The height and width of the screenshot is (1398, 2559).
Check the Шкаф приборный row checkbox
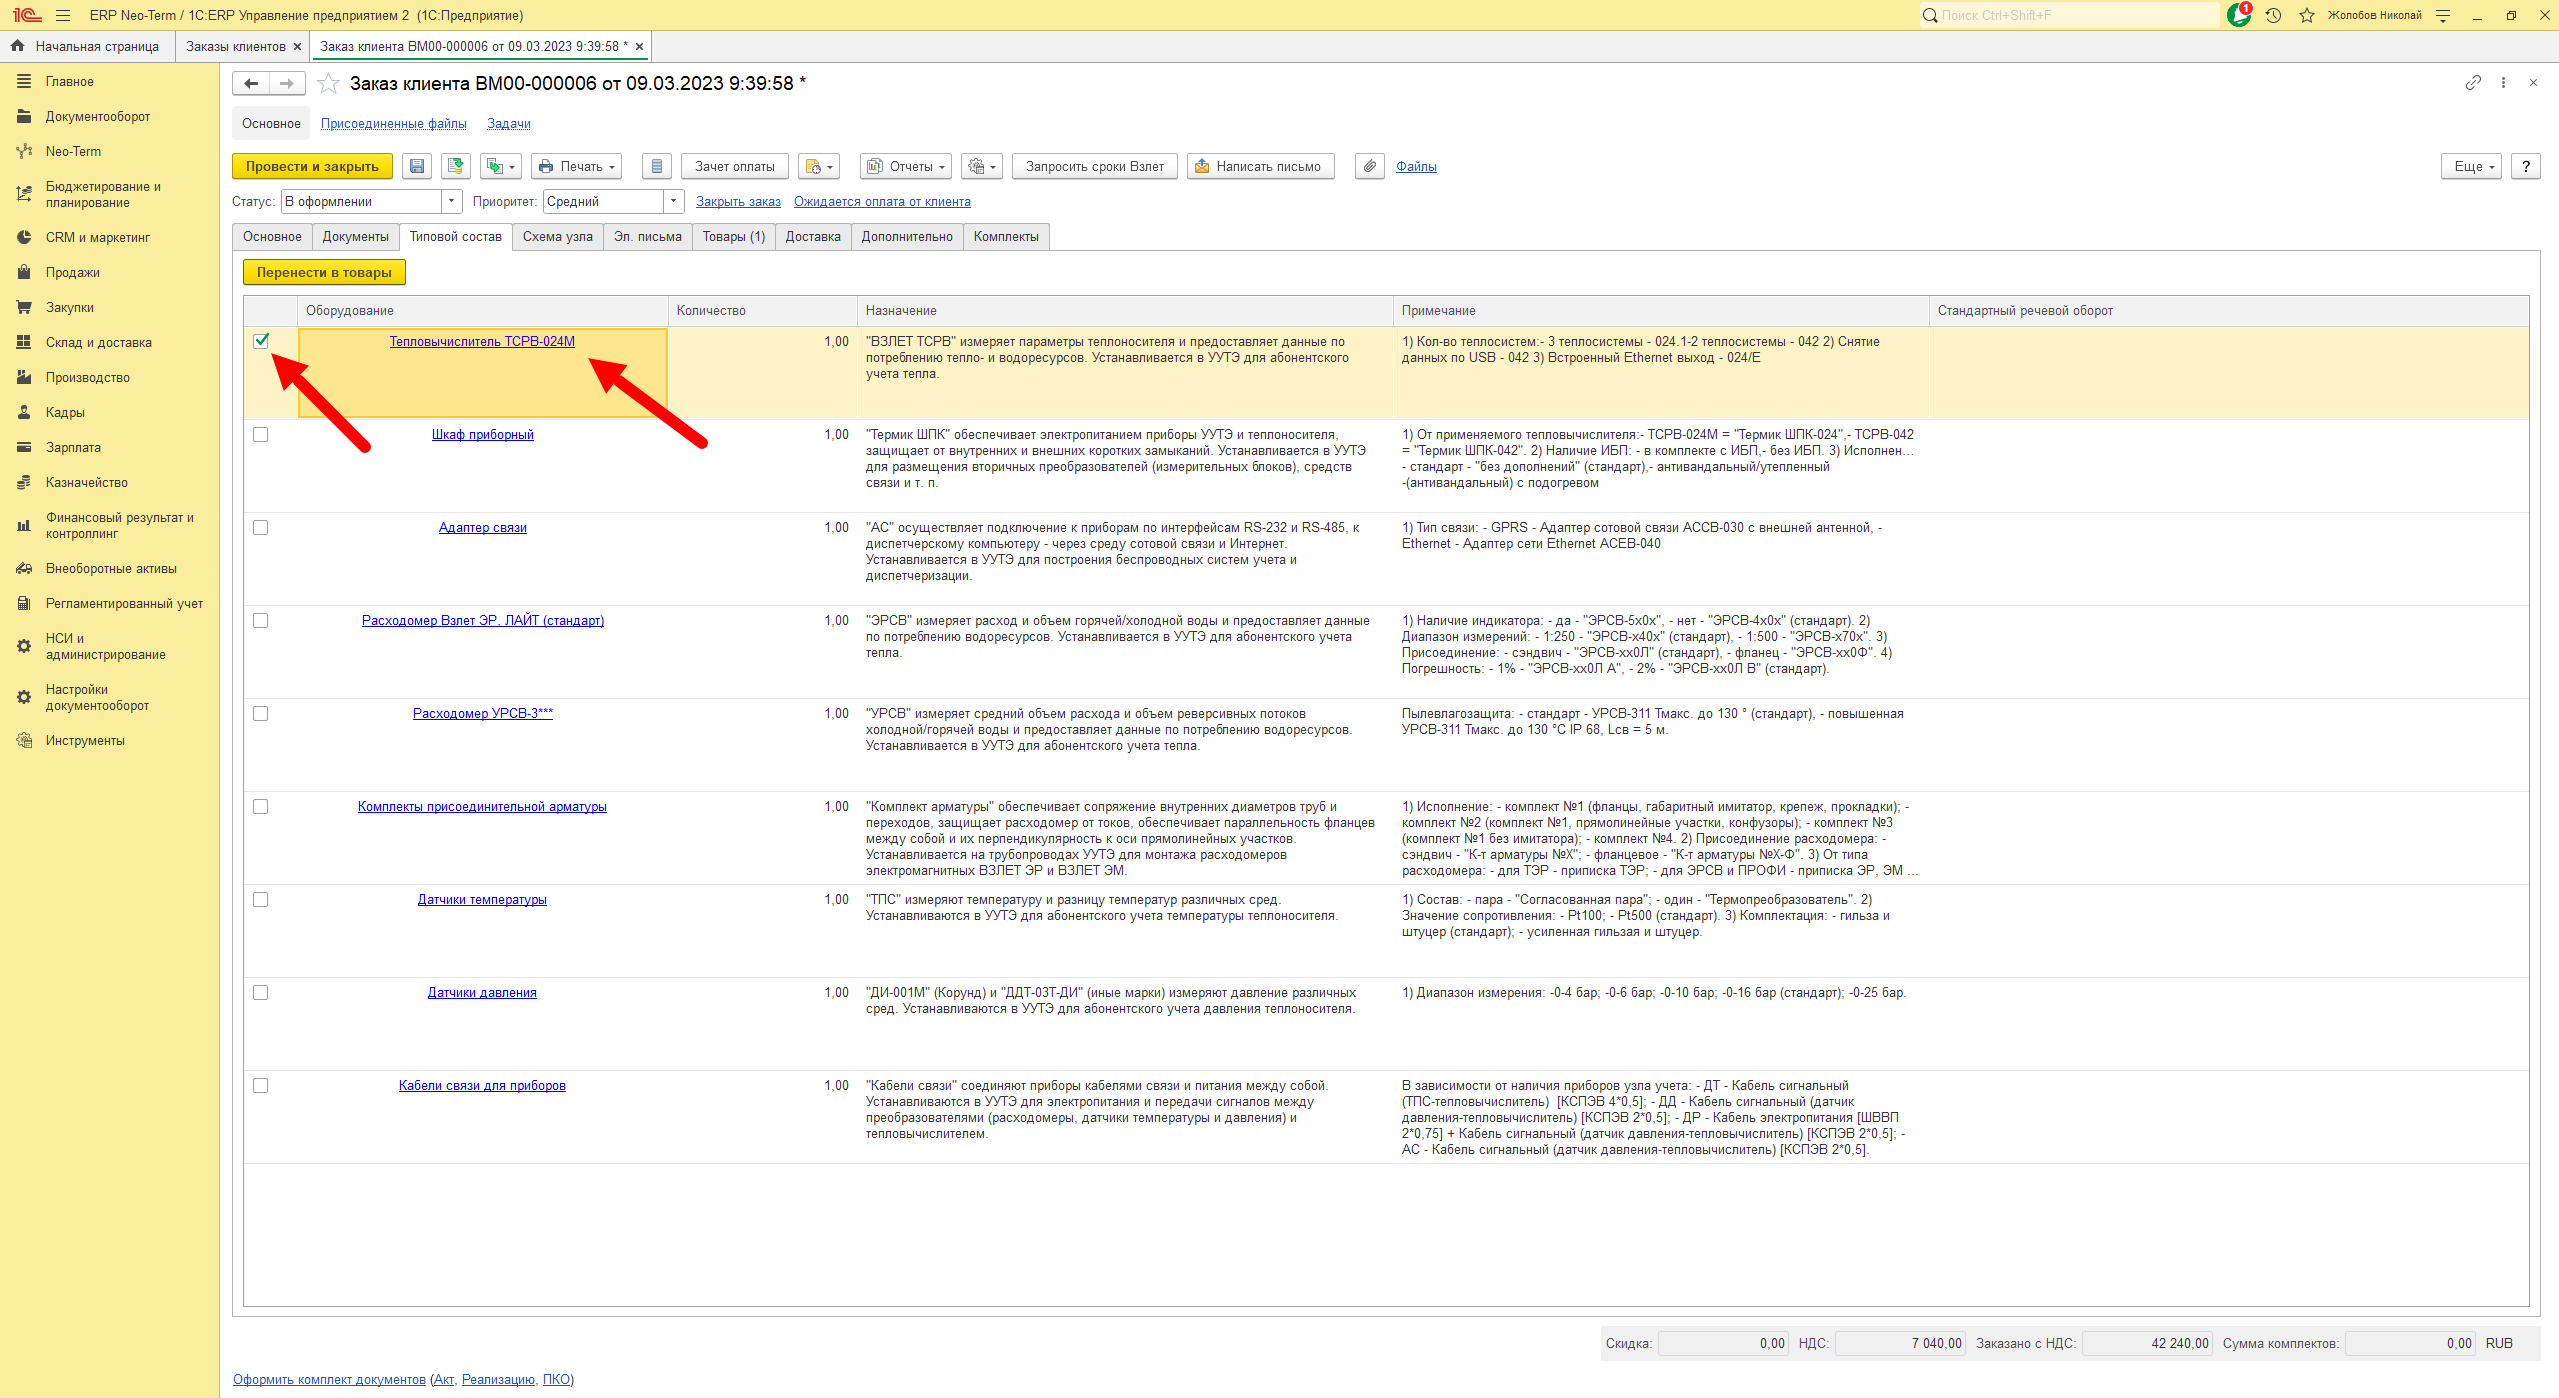(261, 435)
